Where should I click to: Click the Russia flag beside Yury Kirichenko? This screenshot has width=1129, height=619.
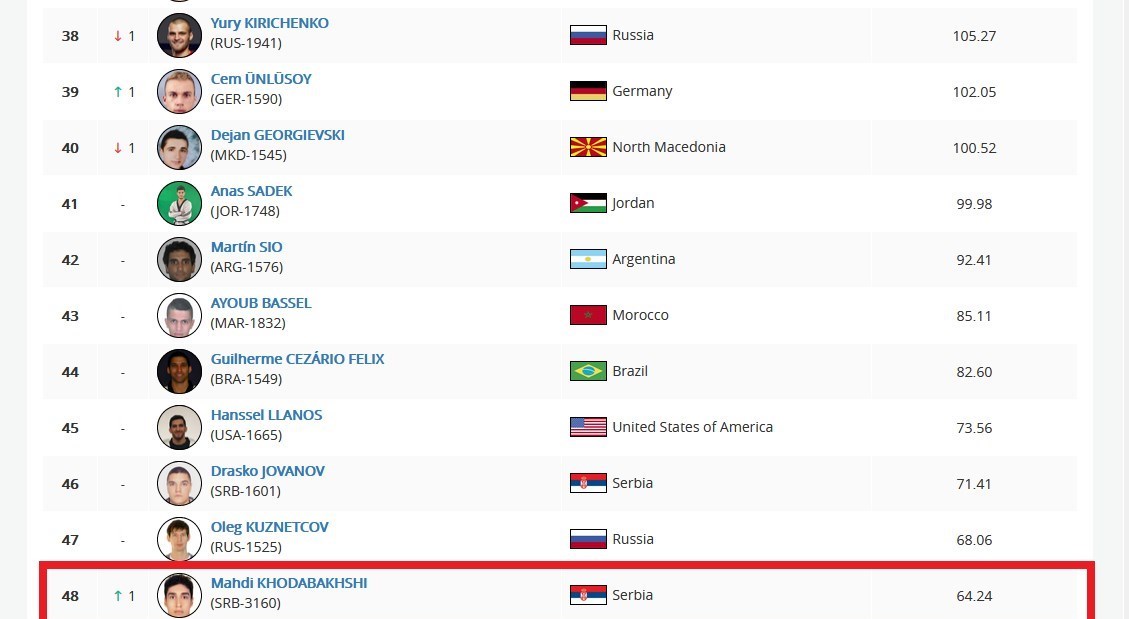point(588,35)
